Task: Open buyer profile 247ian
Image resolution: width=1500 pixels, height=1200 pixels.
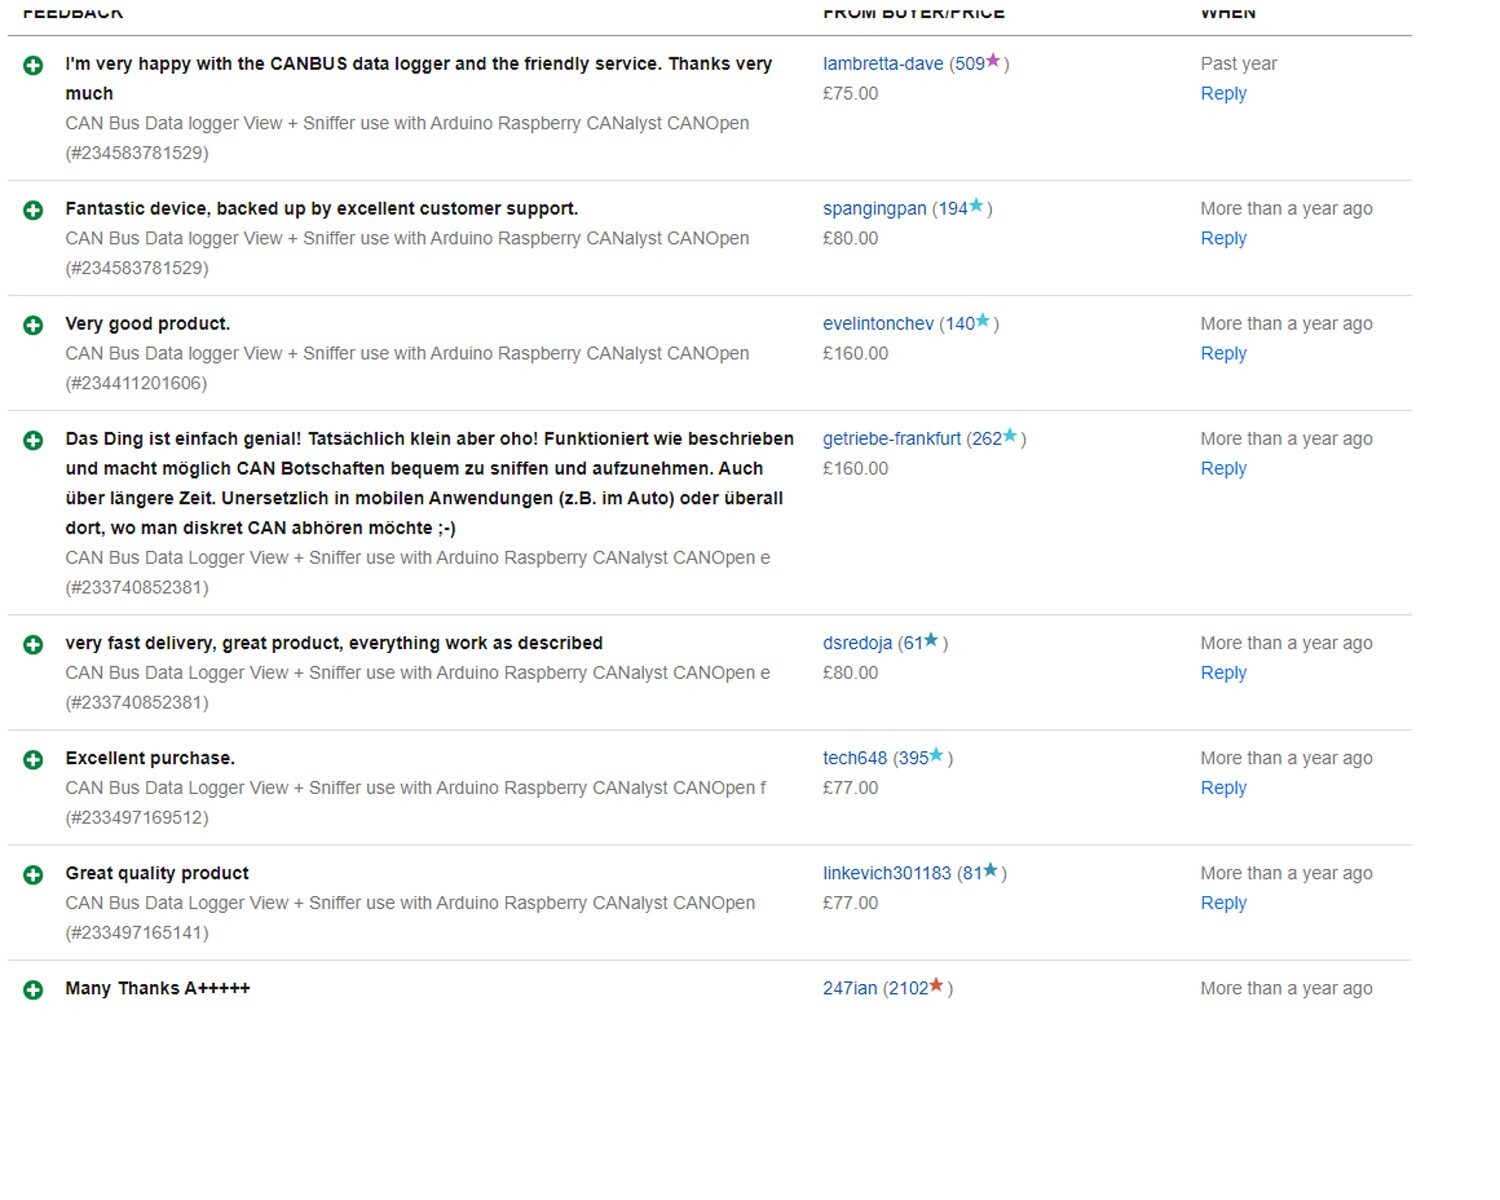Action: coord(850,988)
